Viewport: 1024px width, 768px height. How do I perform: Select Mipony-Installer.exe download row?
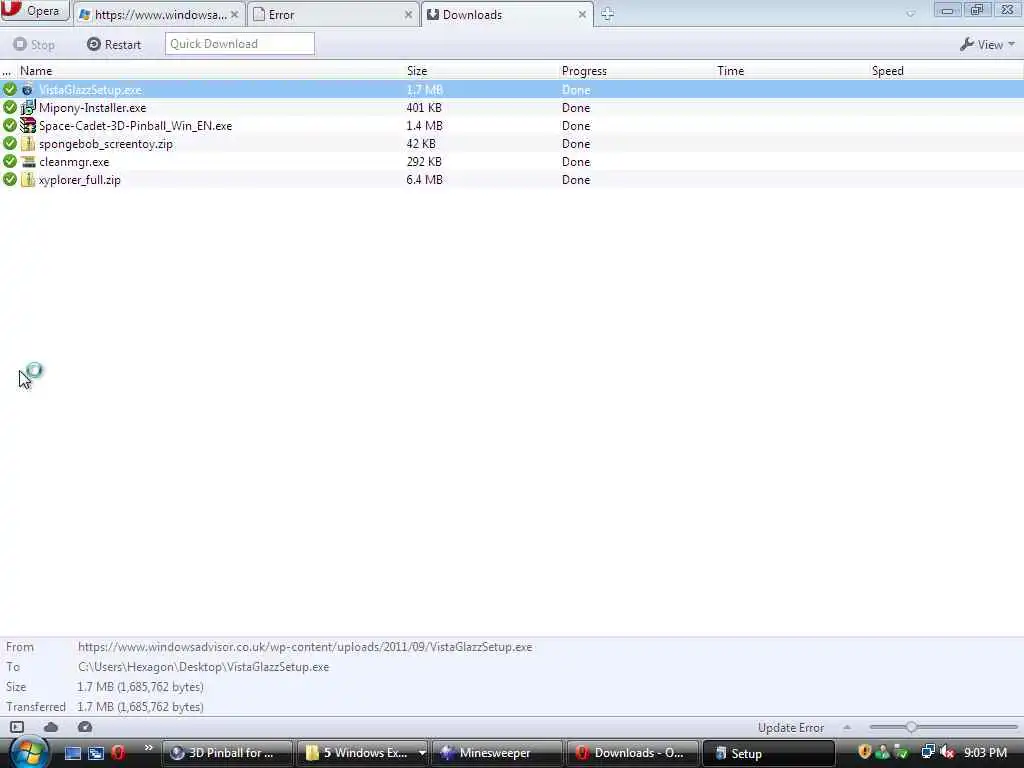[x=512, y=108]
